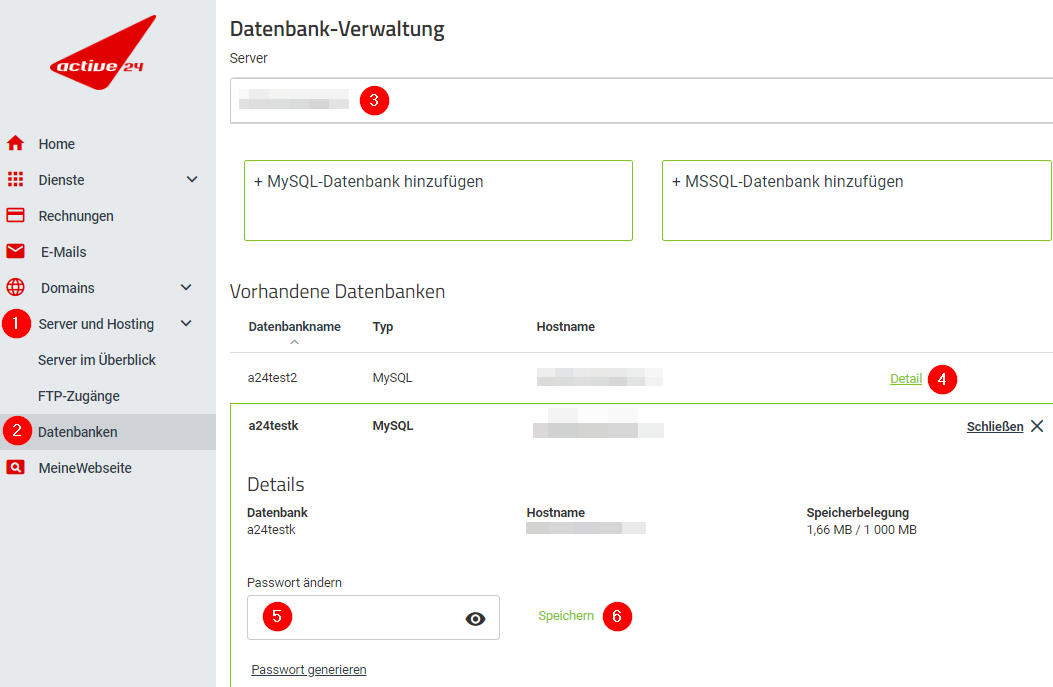Click the Domains globe icon
This screenshot has height=687, width=1053.
click(15, 288)
